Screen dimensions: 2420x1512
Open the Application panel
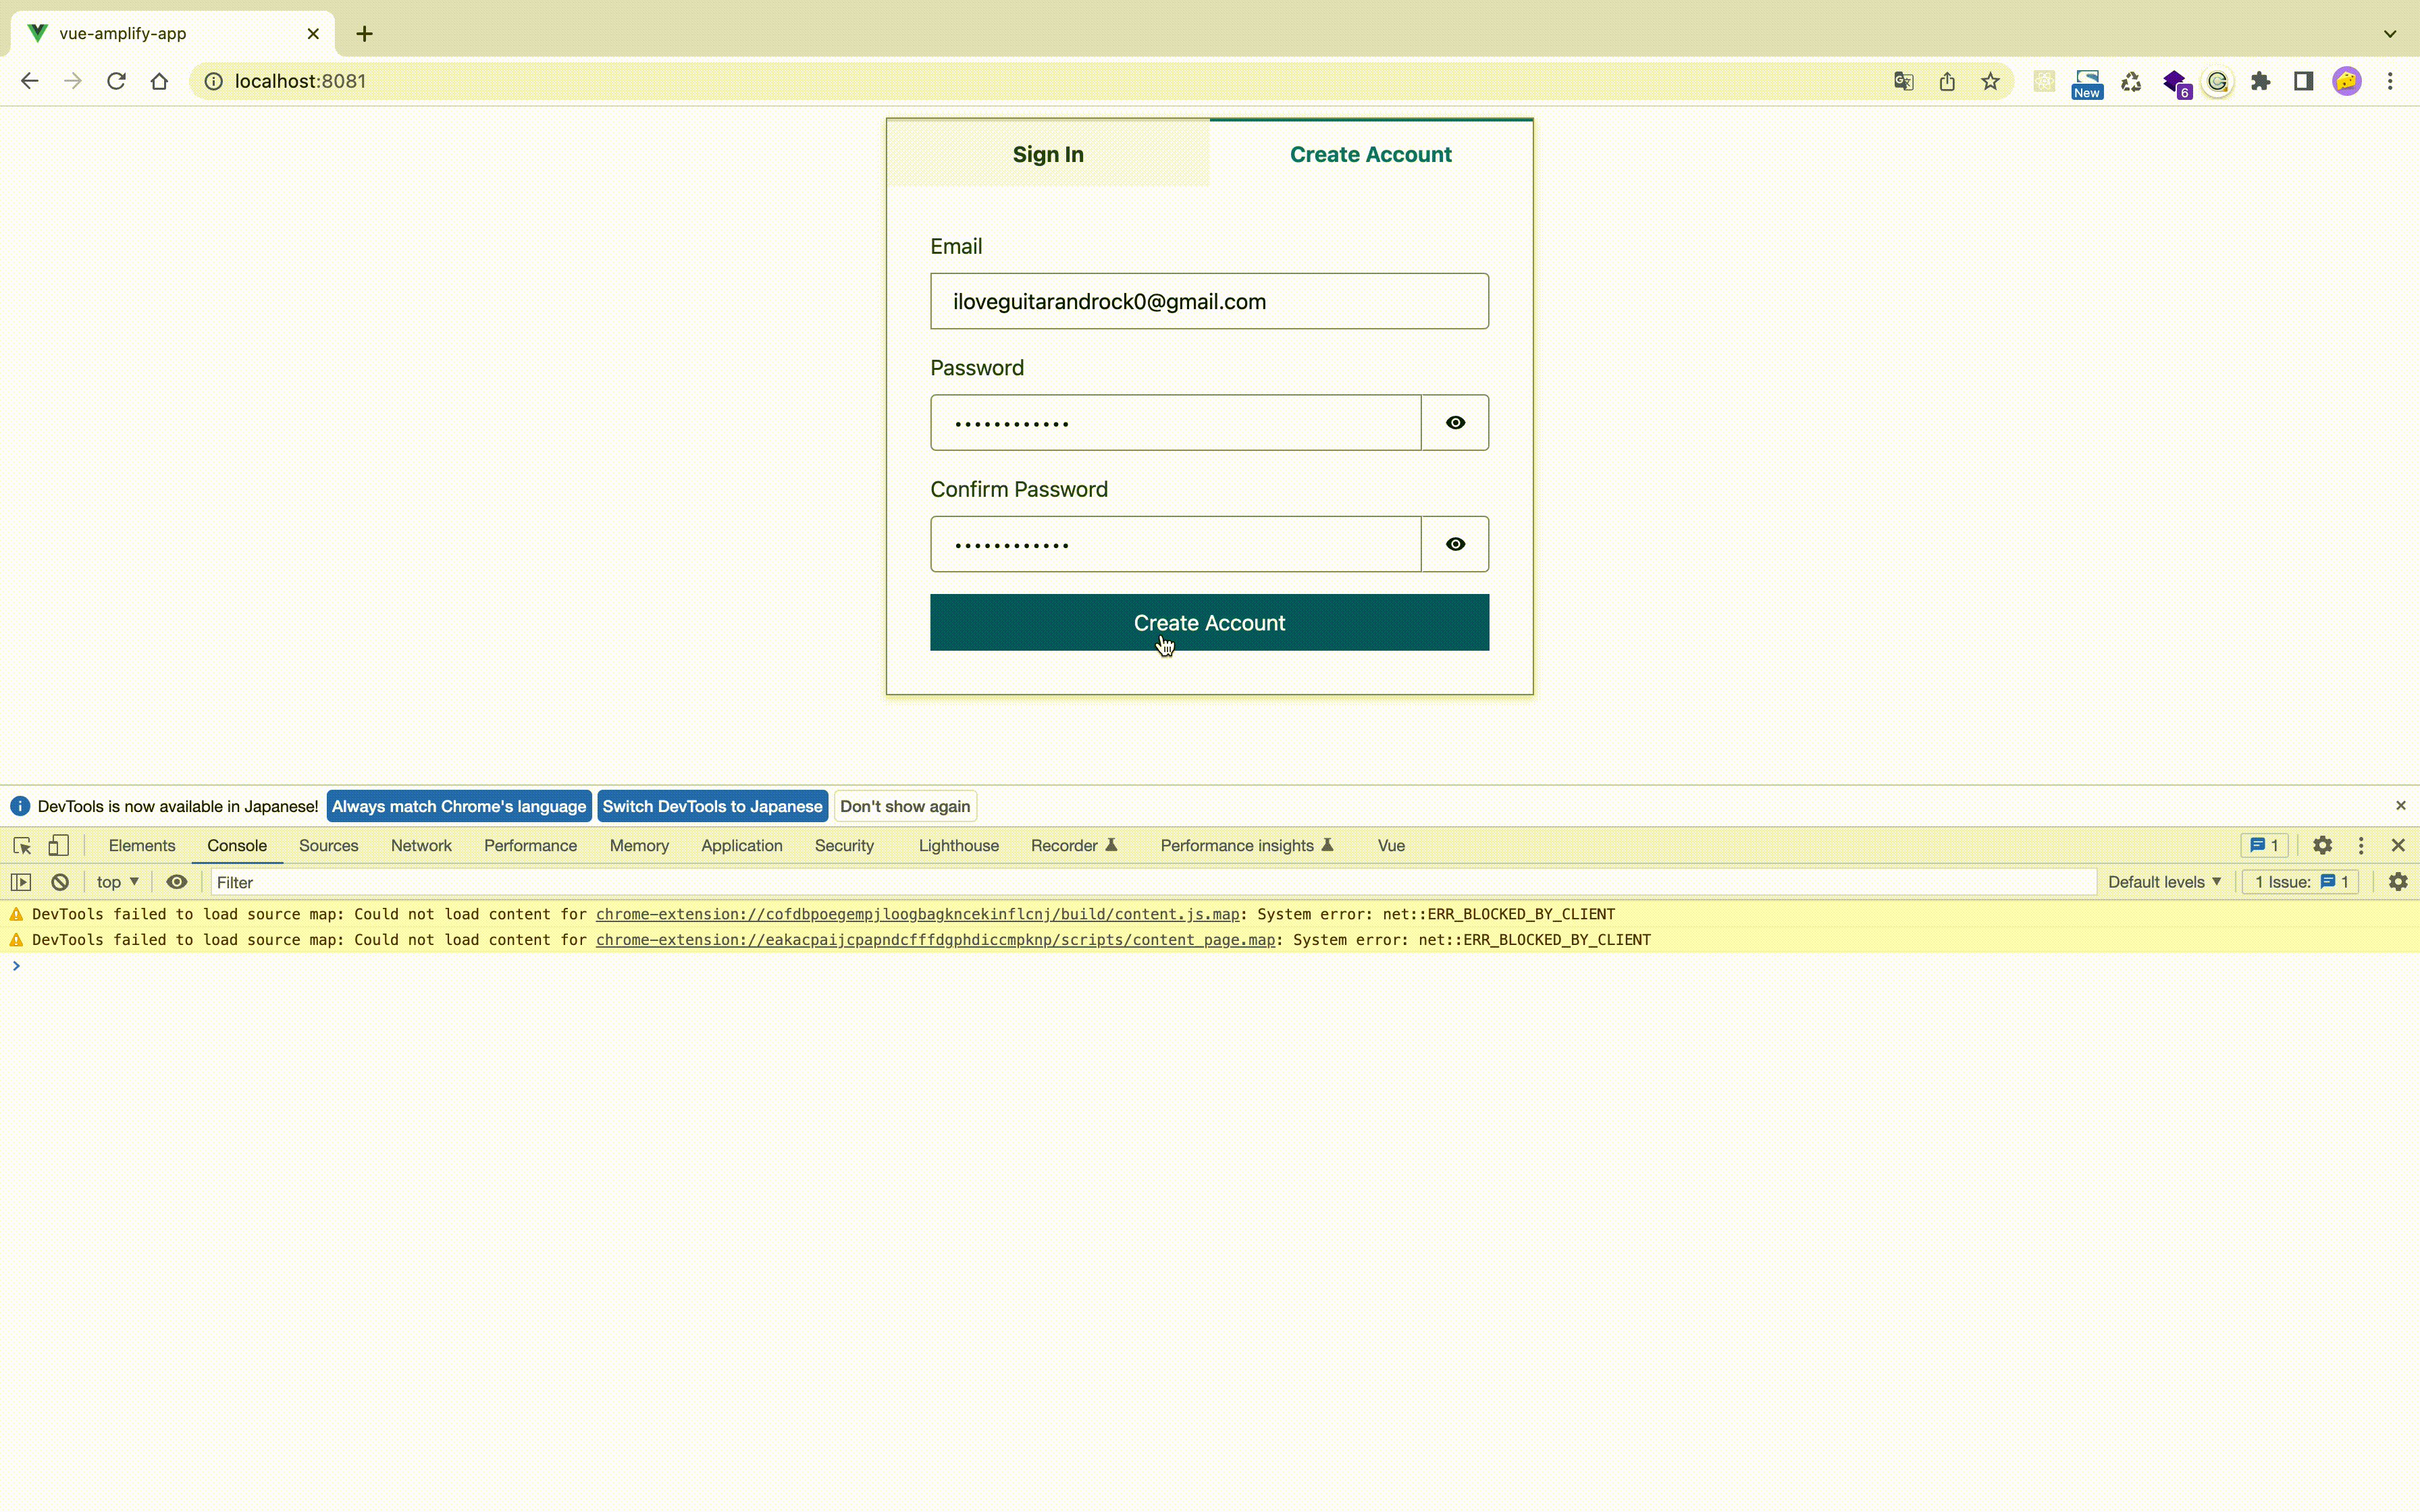tap(741, 845)
